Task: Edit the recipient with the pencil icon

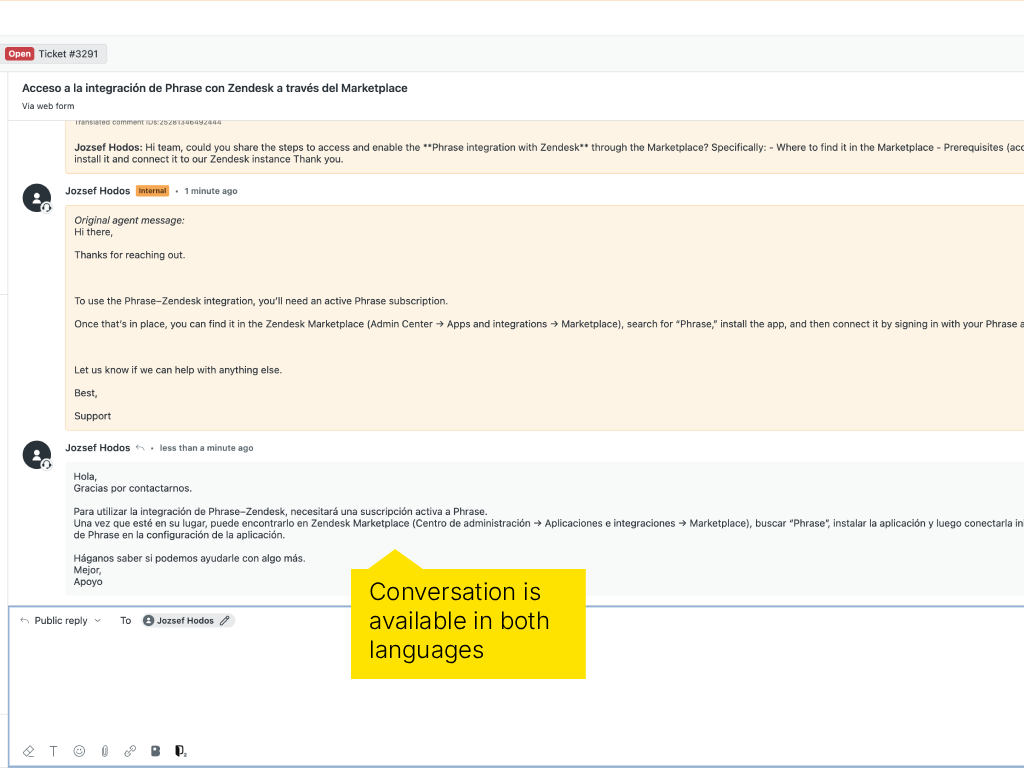Action: point(225,621)
